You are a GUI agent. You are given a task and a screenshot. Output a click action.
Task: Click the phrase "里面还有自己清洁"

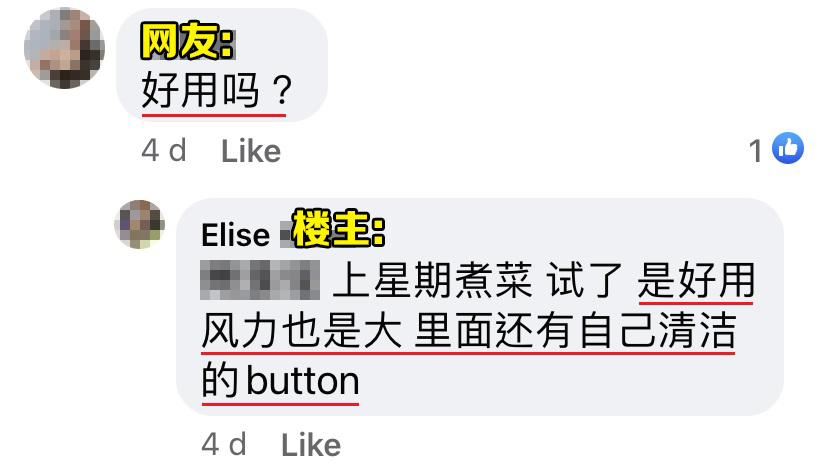point(576,331)
